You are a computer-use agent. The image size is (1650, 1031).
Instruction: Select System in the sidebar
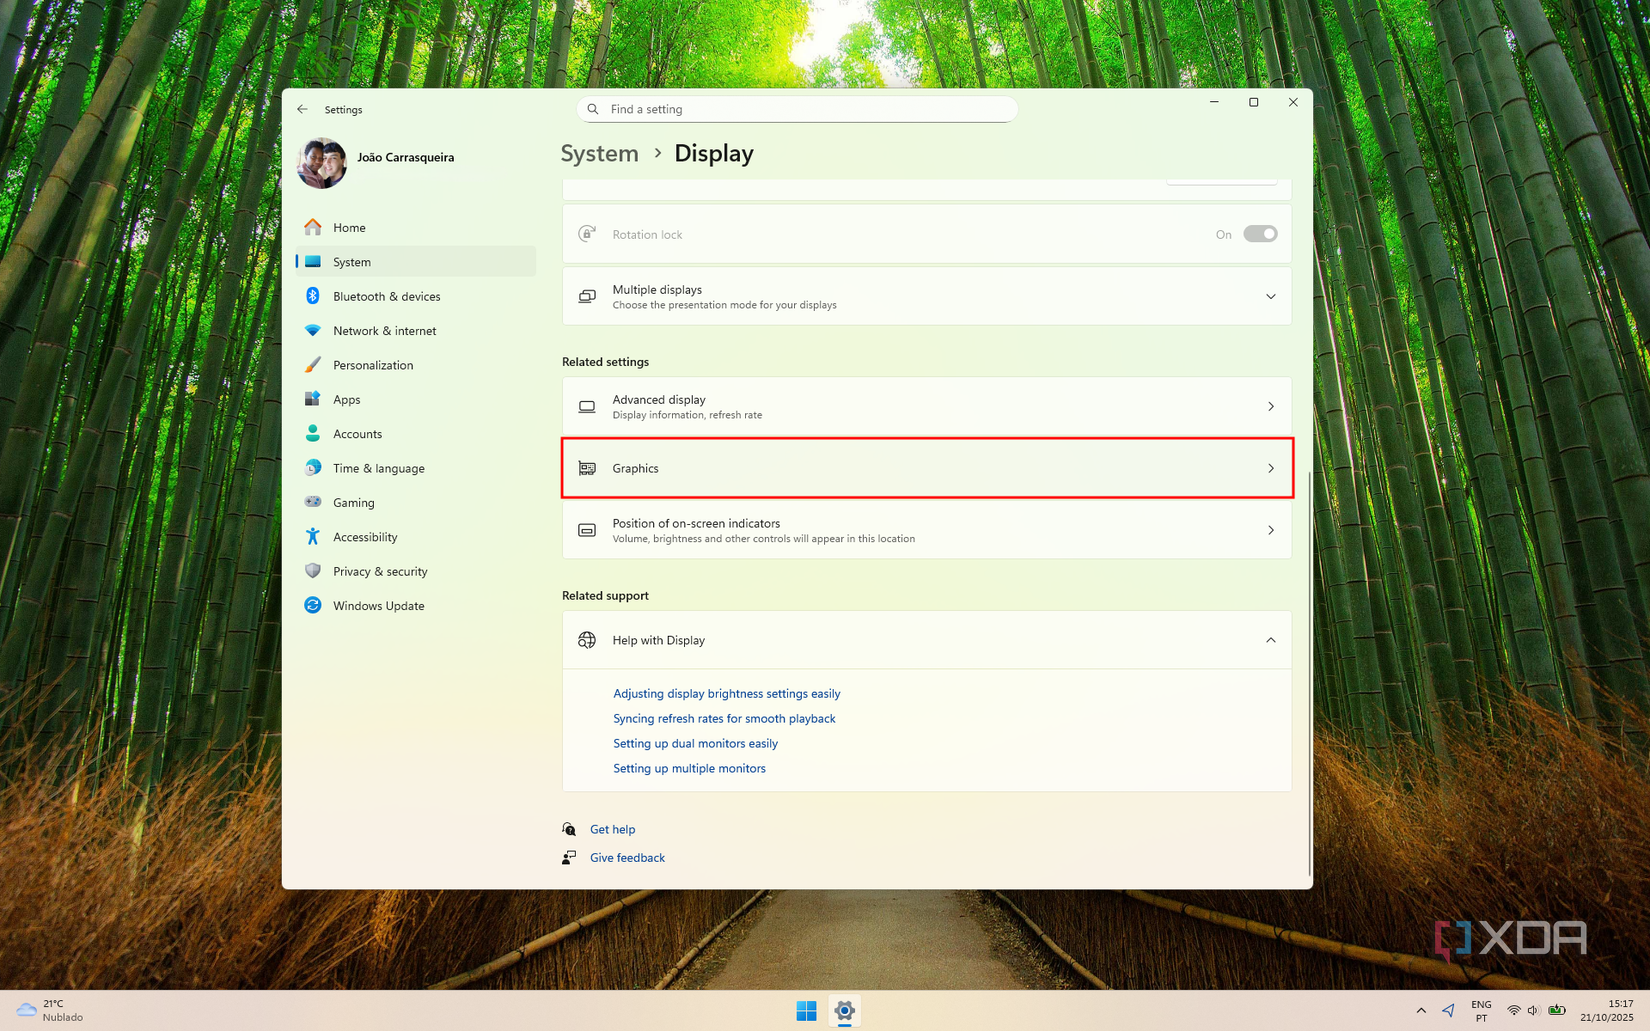(x=351, y=261)
